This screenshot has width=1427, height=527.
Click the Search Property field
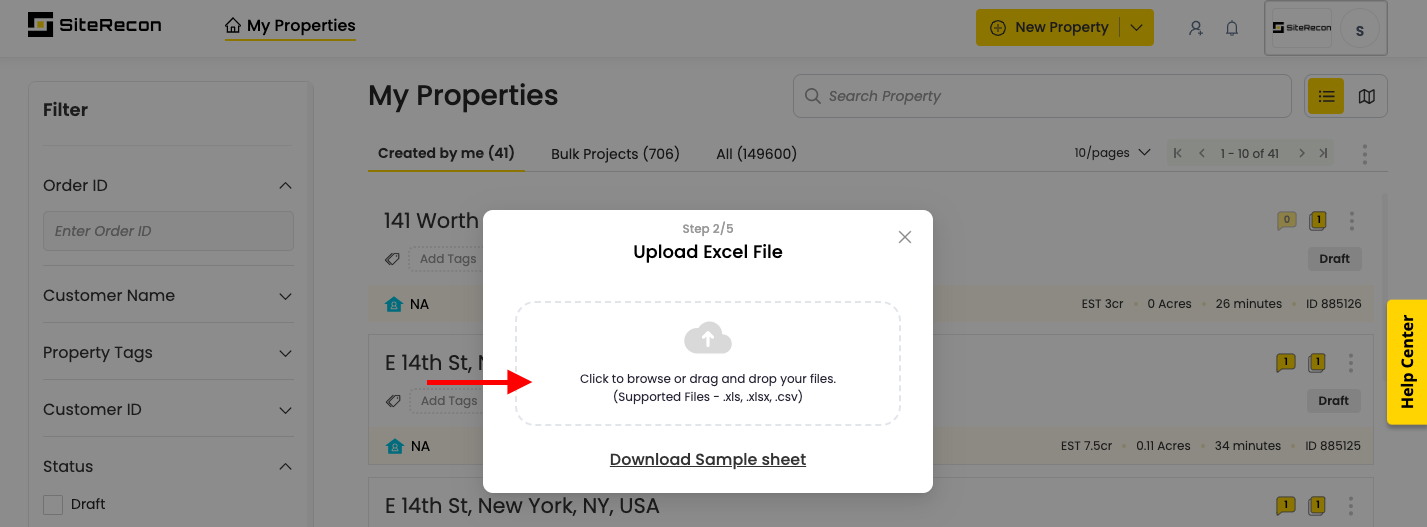(x=1042, y=96)
